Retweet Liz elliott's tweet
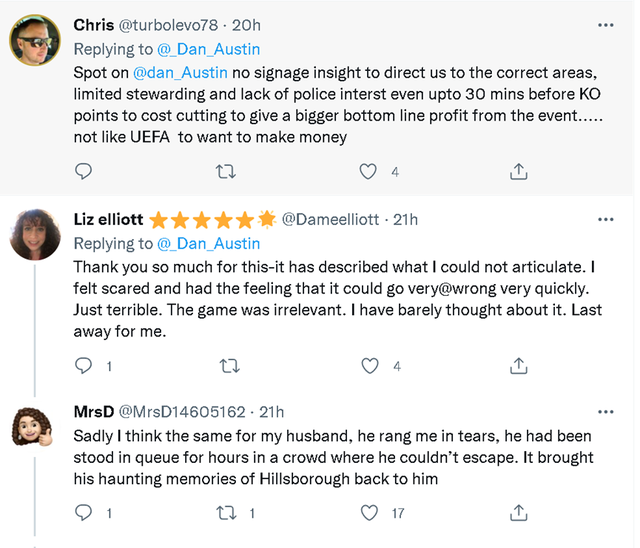 point(228,366)
